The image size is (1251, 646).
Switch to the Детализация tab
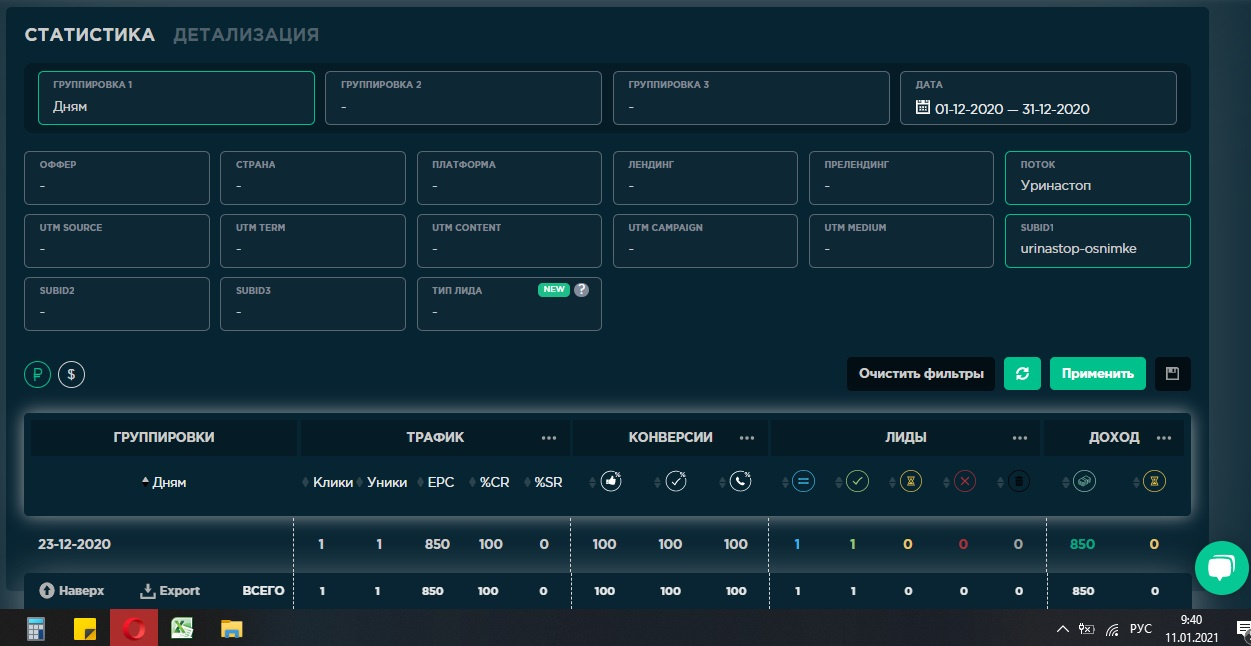(246, 35)
